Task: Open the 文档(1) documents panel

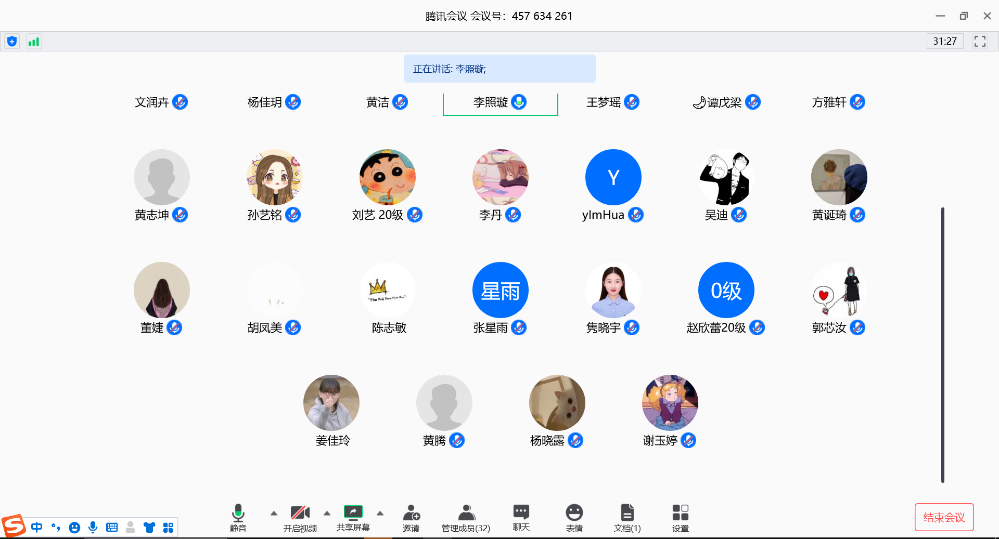Action: point(627,516)
